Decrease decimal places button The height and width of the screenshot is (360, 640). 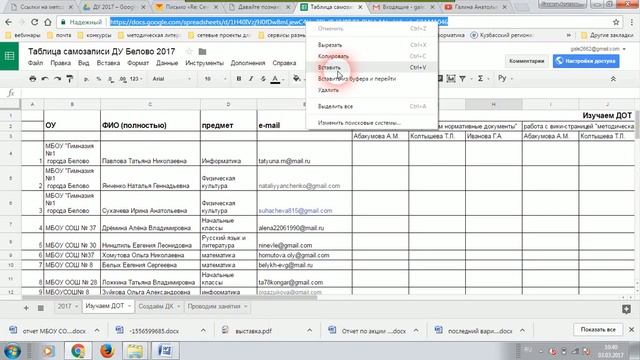tap(111, 79)
